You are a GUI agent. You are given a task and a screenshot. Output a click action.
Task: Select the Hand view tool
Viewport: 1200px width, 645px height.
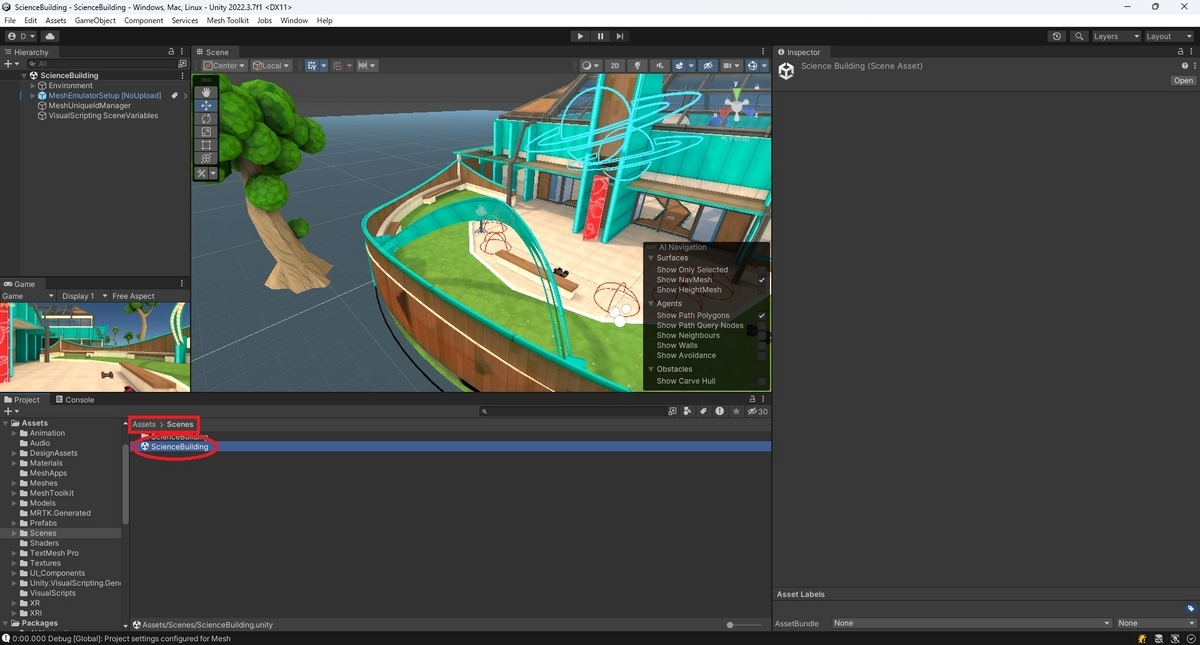(207, 92)
